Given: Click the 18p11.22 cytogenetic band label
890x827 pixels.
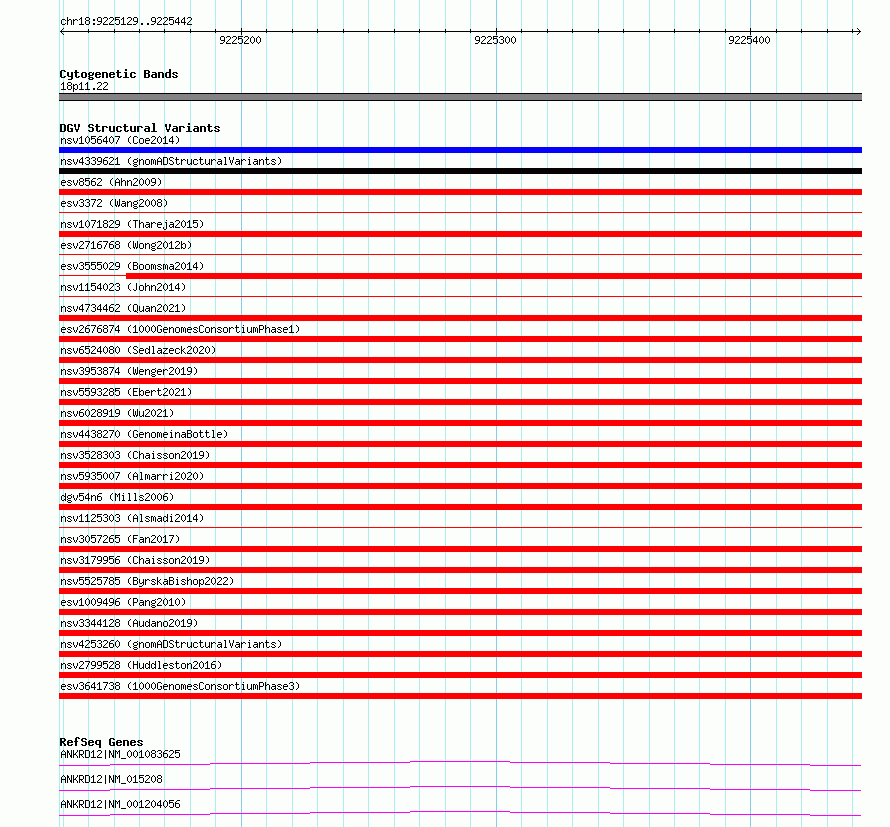Looking at the screenshot, I should click(84, 86).
